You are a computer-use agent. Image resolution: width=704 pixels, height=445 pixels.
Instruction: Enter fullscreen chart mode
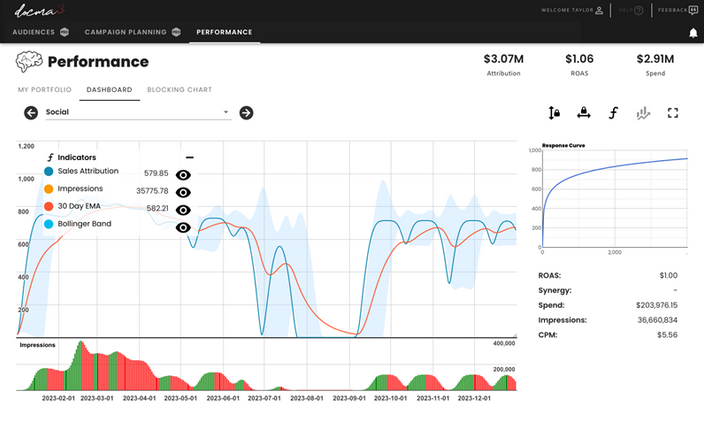[673, 113]
